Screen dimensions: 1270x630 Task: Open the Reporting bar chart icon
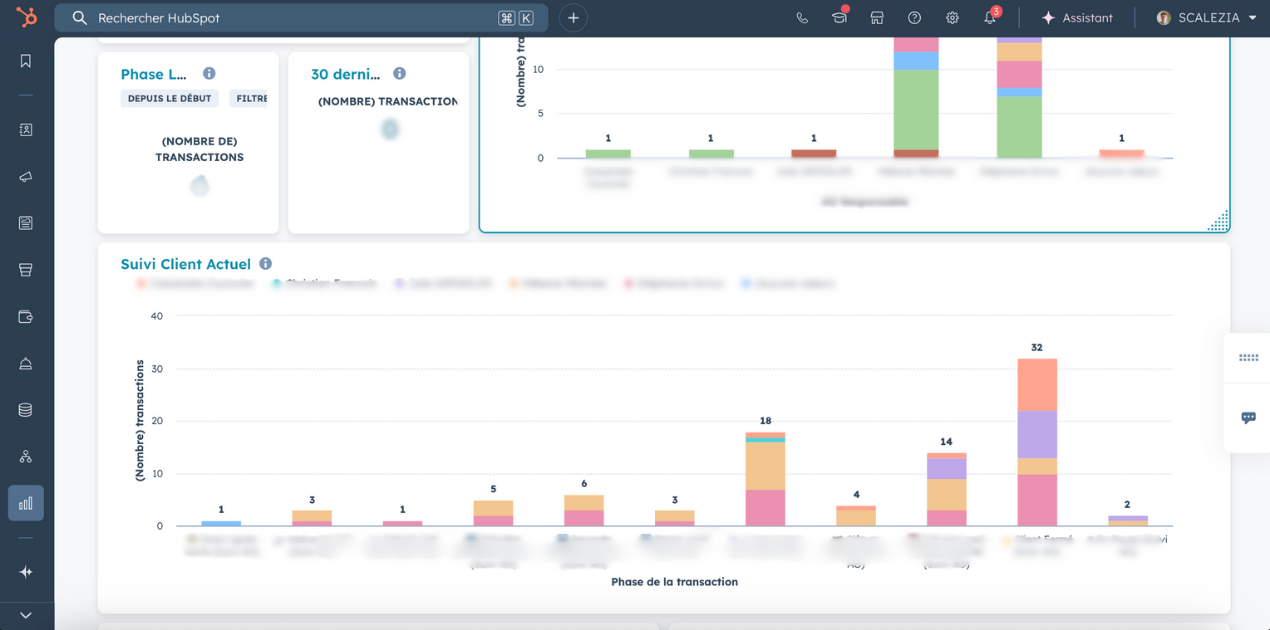click(x=26, y=503)
